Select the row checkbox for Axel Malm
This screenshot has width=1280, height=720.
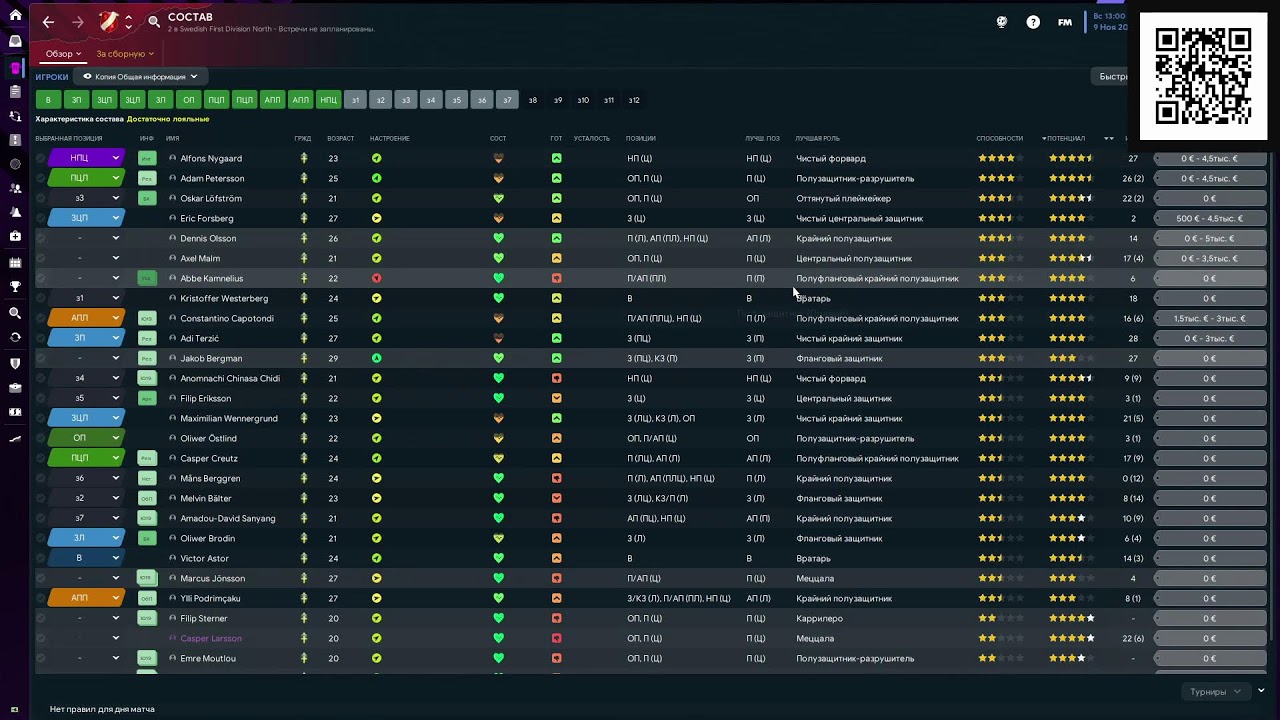(41, 258)
